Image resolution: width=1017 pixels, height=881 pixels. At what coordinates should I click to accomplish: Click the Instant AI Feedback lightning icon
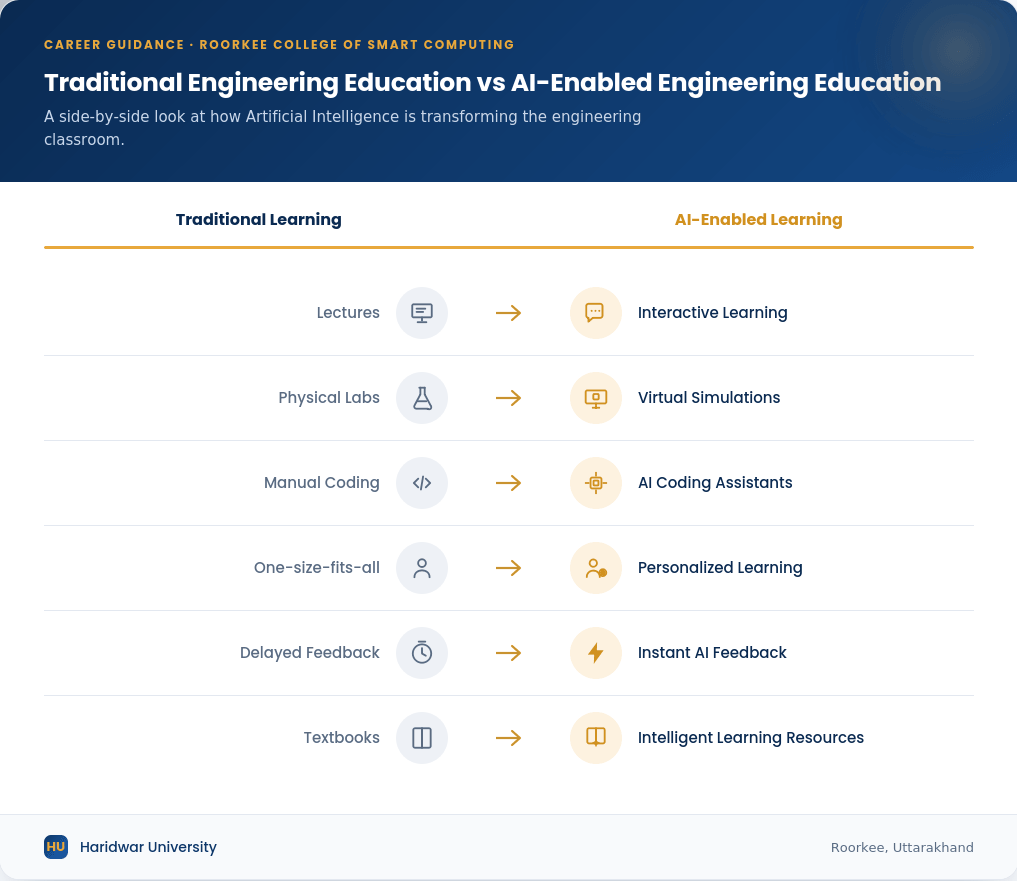(x=595, y=653)
